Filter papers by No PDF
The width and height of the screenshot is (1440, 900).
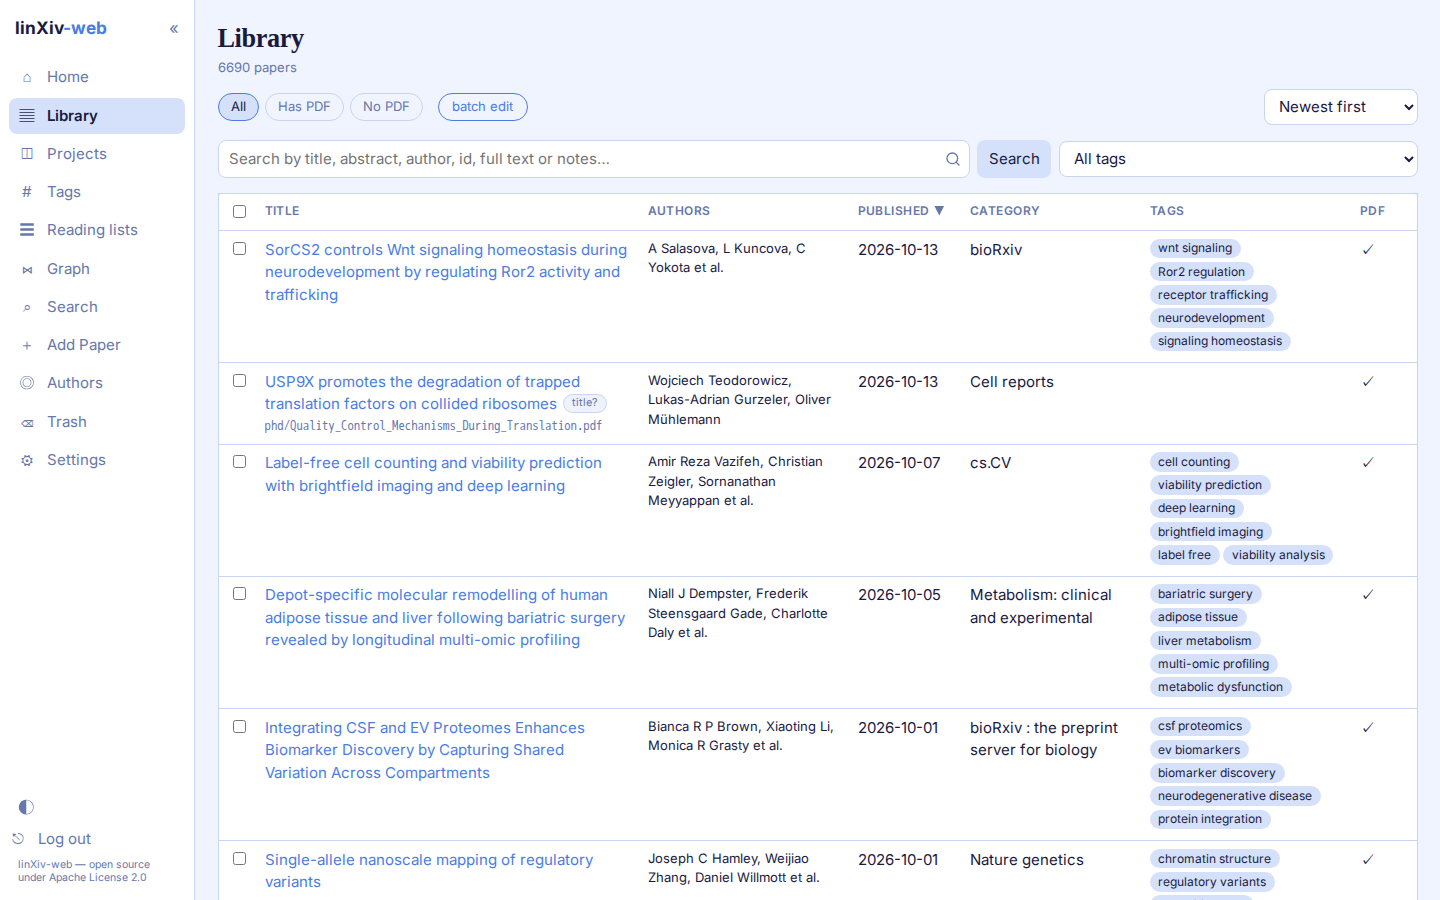(386, 107)
